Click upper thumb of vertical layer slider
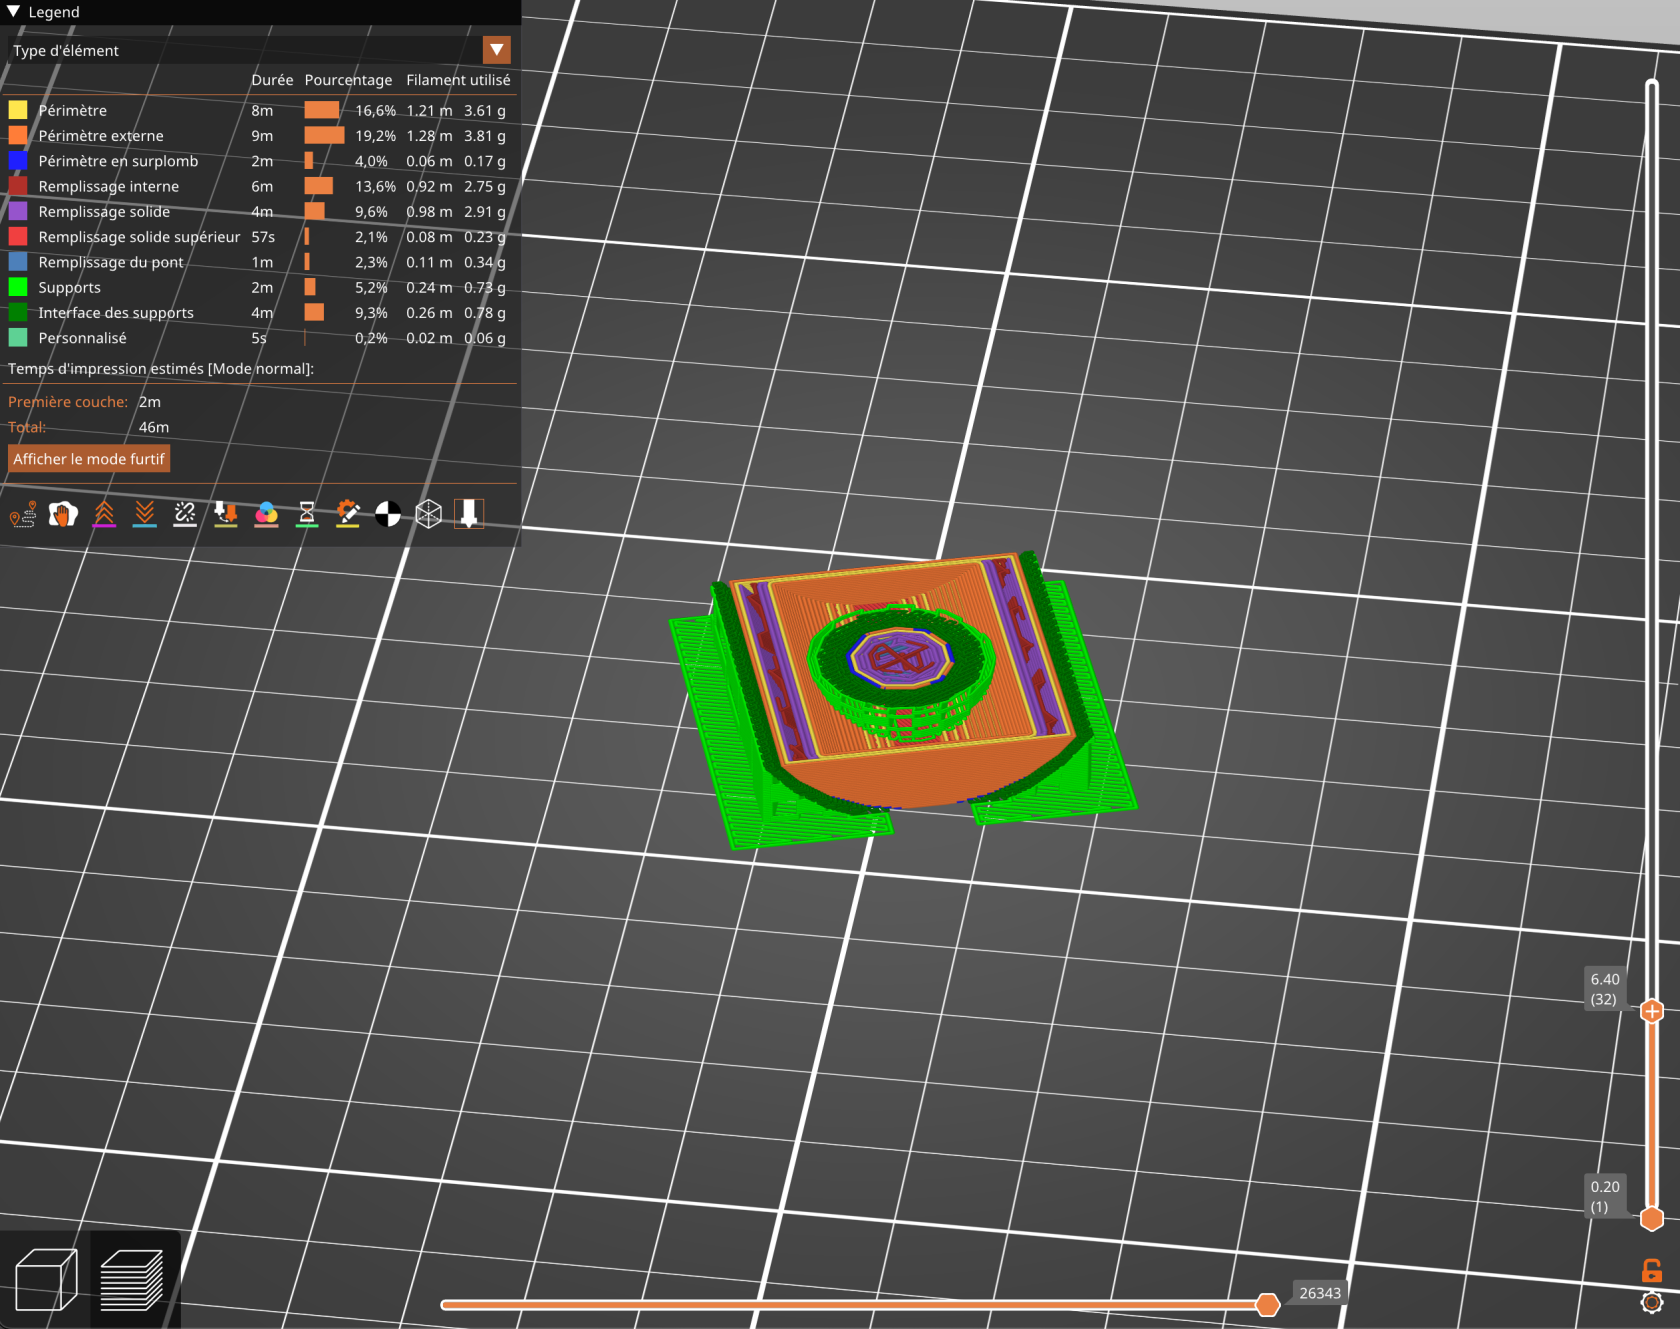The height and width of the screenshot is (1329, 1680). (1652, 1011)
